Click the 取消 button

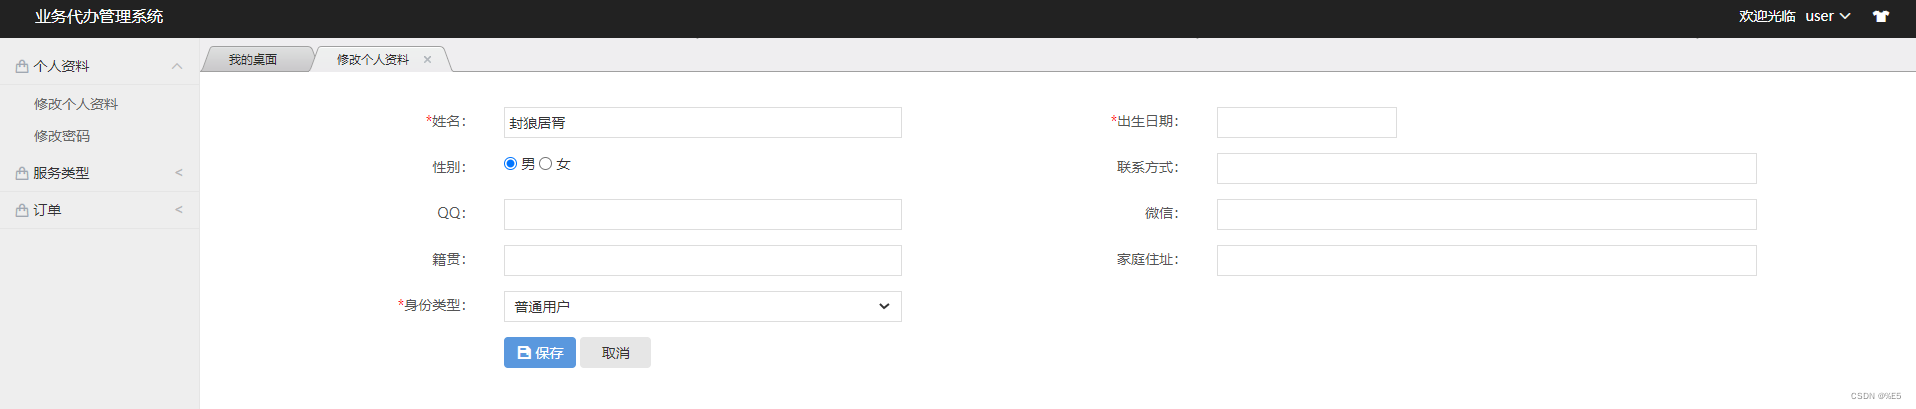616,352
